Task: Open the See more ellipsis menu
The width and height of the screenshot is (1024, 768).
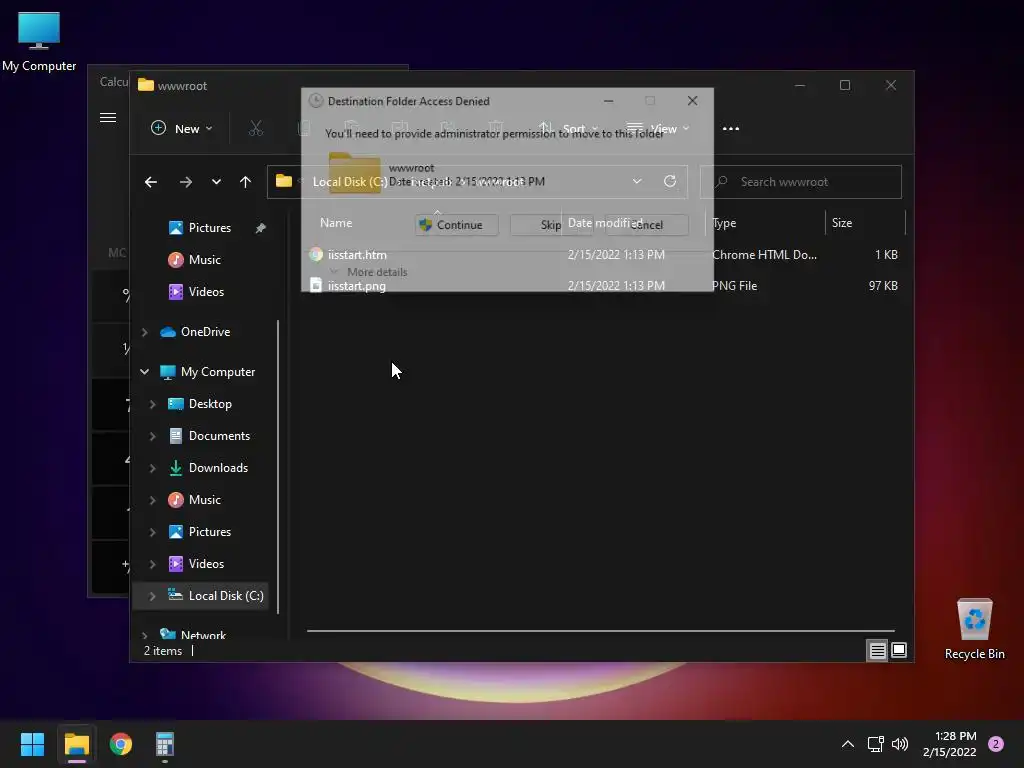Action: tap(731, 129)
